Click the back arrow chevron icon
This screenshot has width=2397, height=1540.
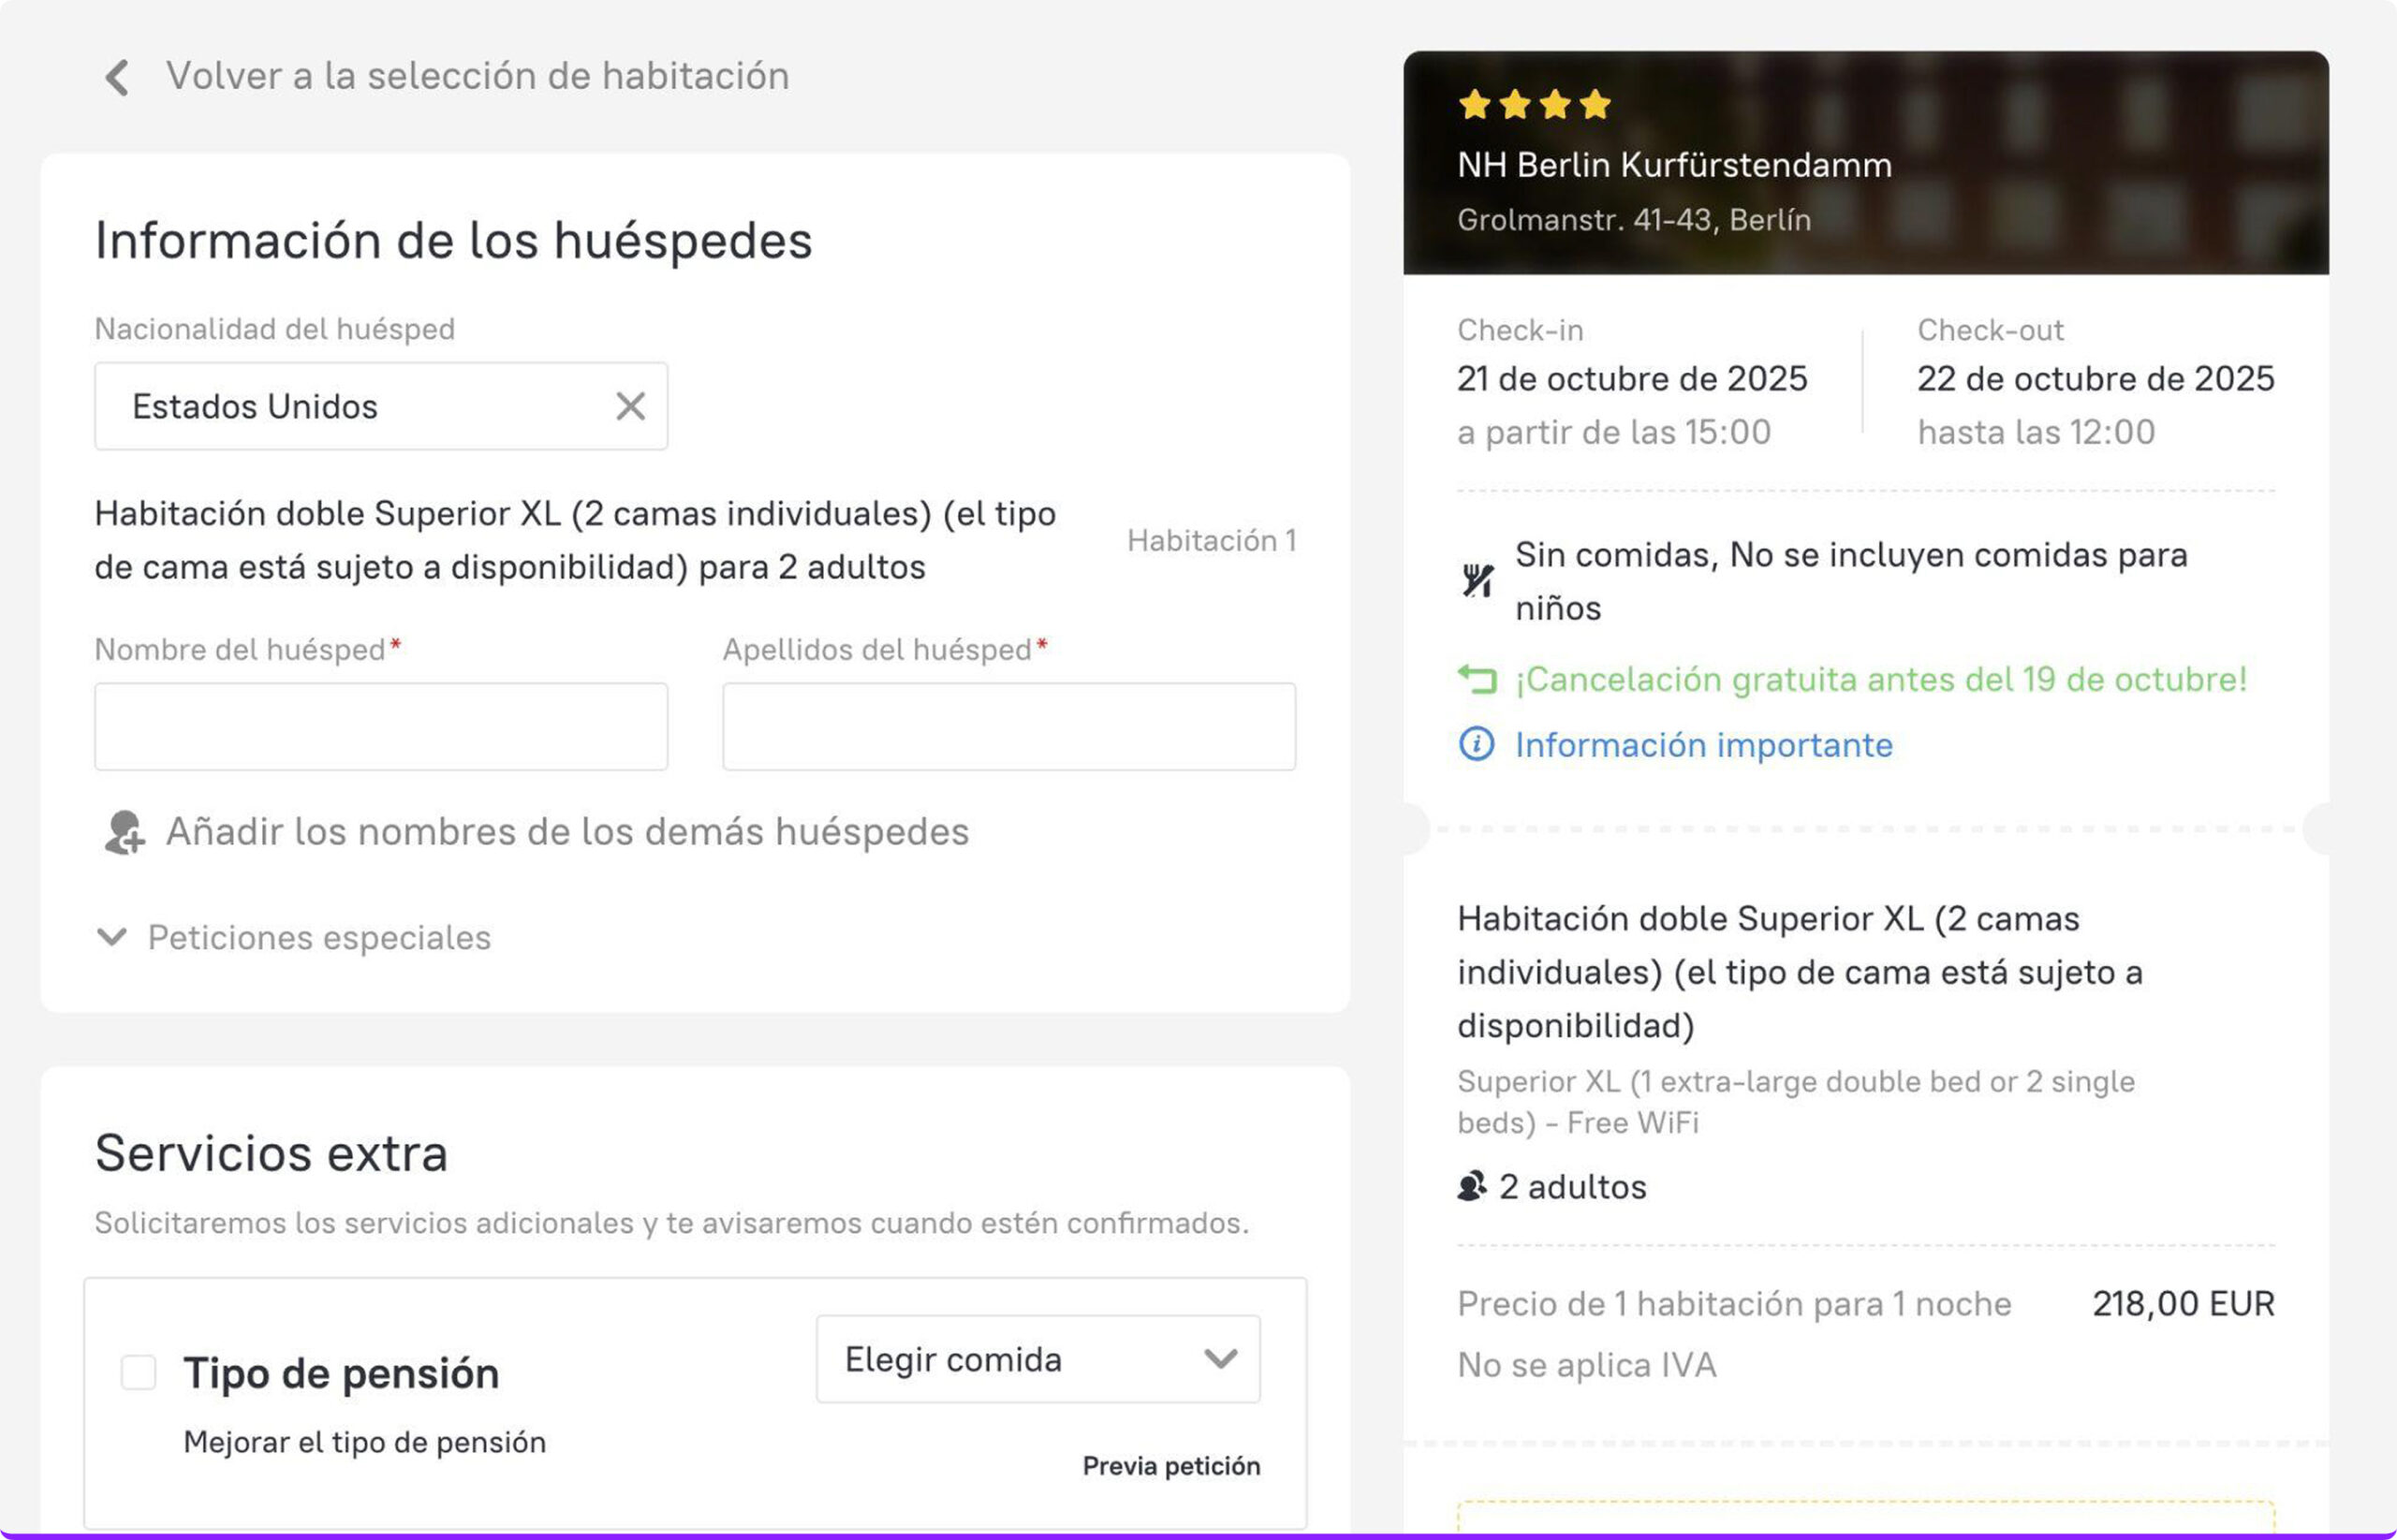(x=117, y=77)
